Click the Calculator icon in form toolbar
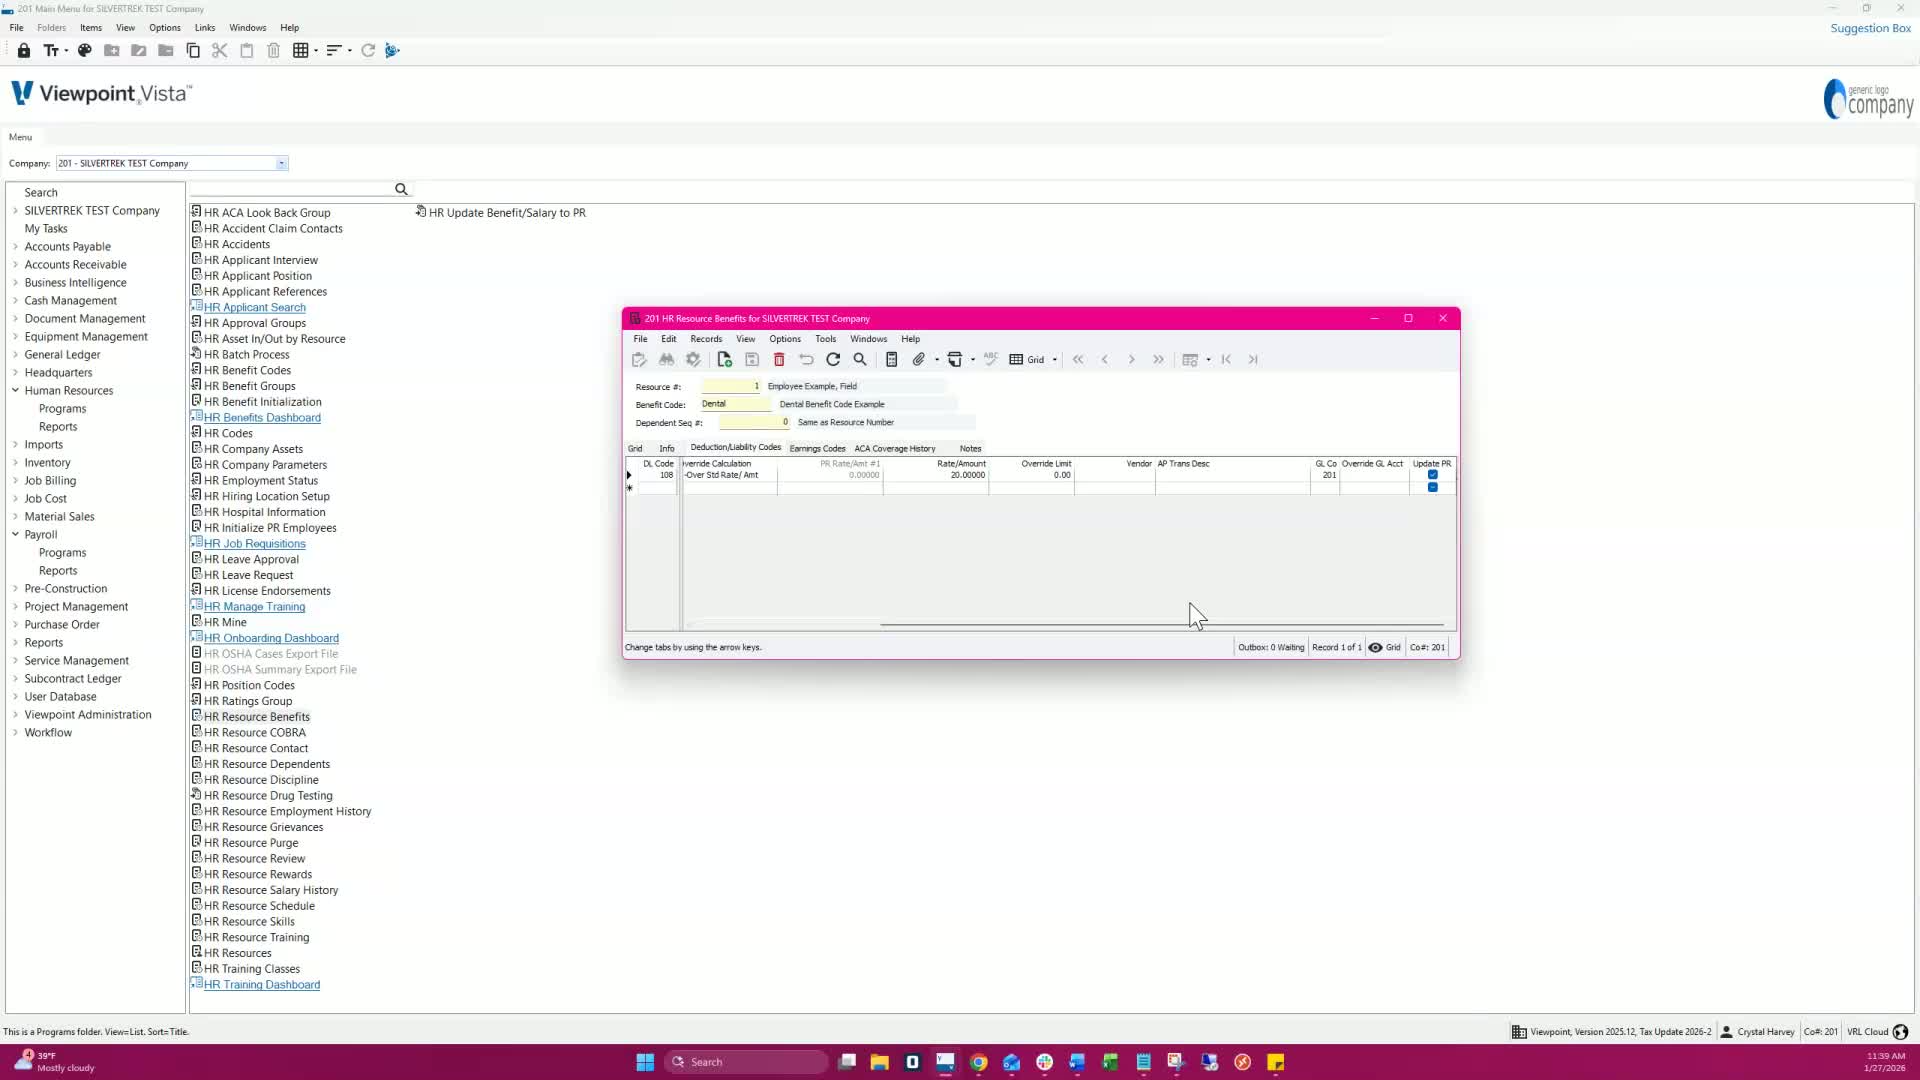 pyautogui.click(x=891, y=360)
